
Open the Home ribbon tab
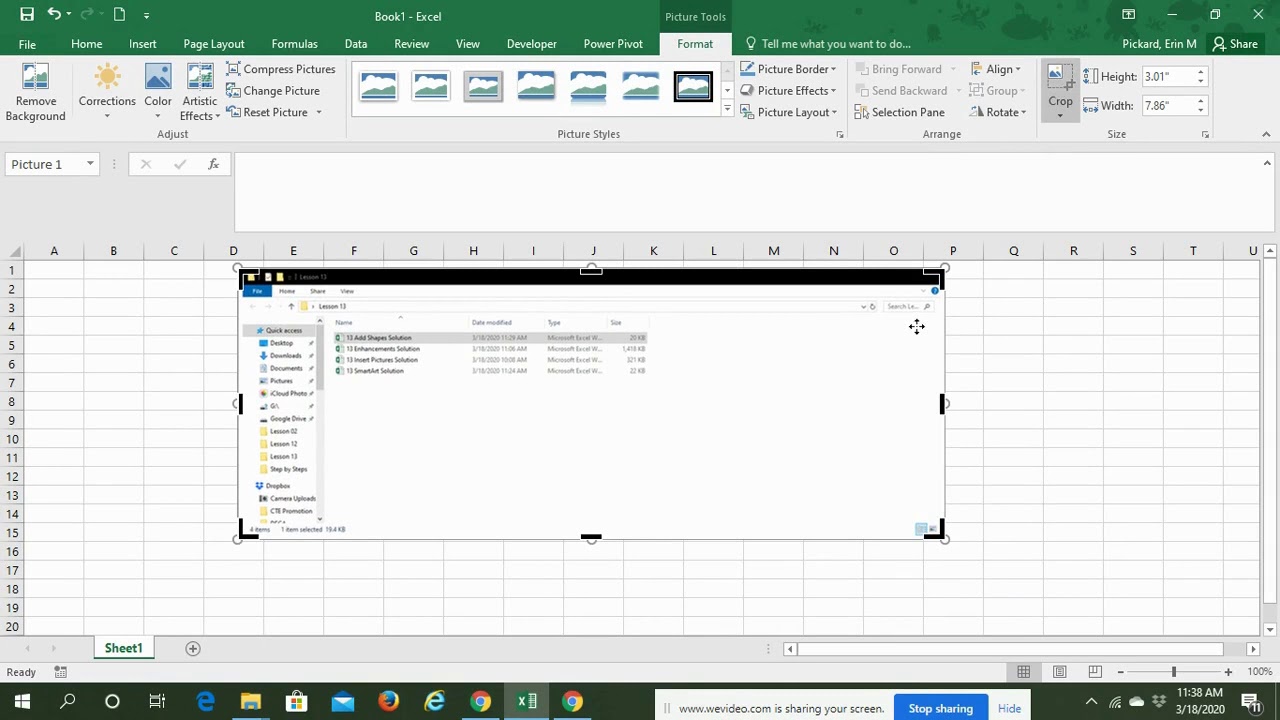pyautogui.click(x=86, y=44)
